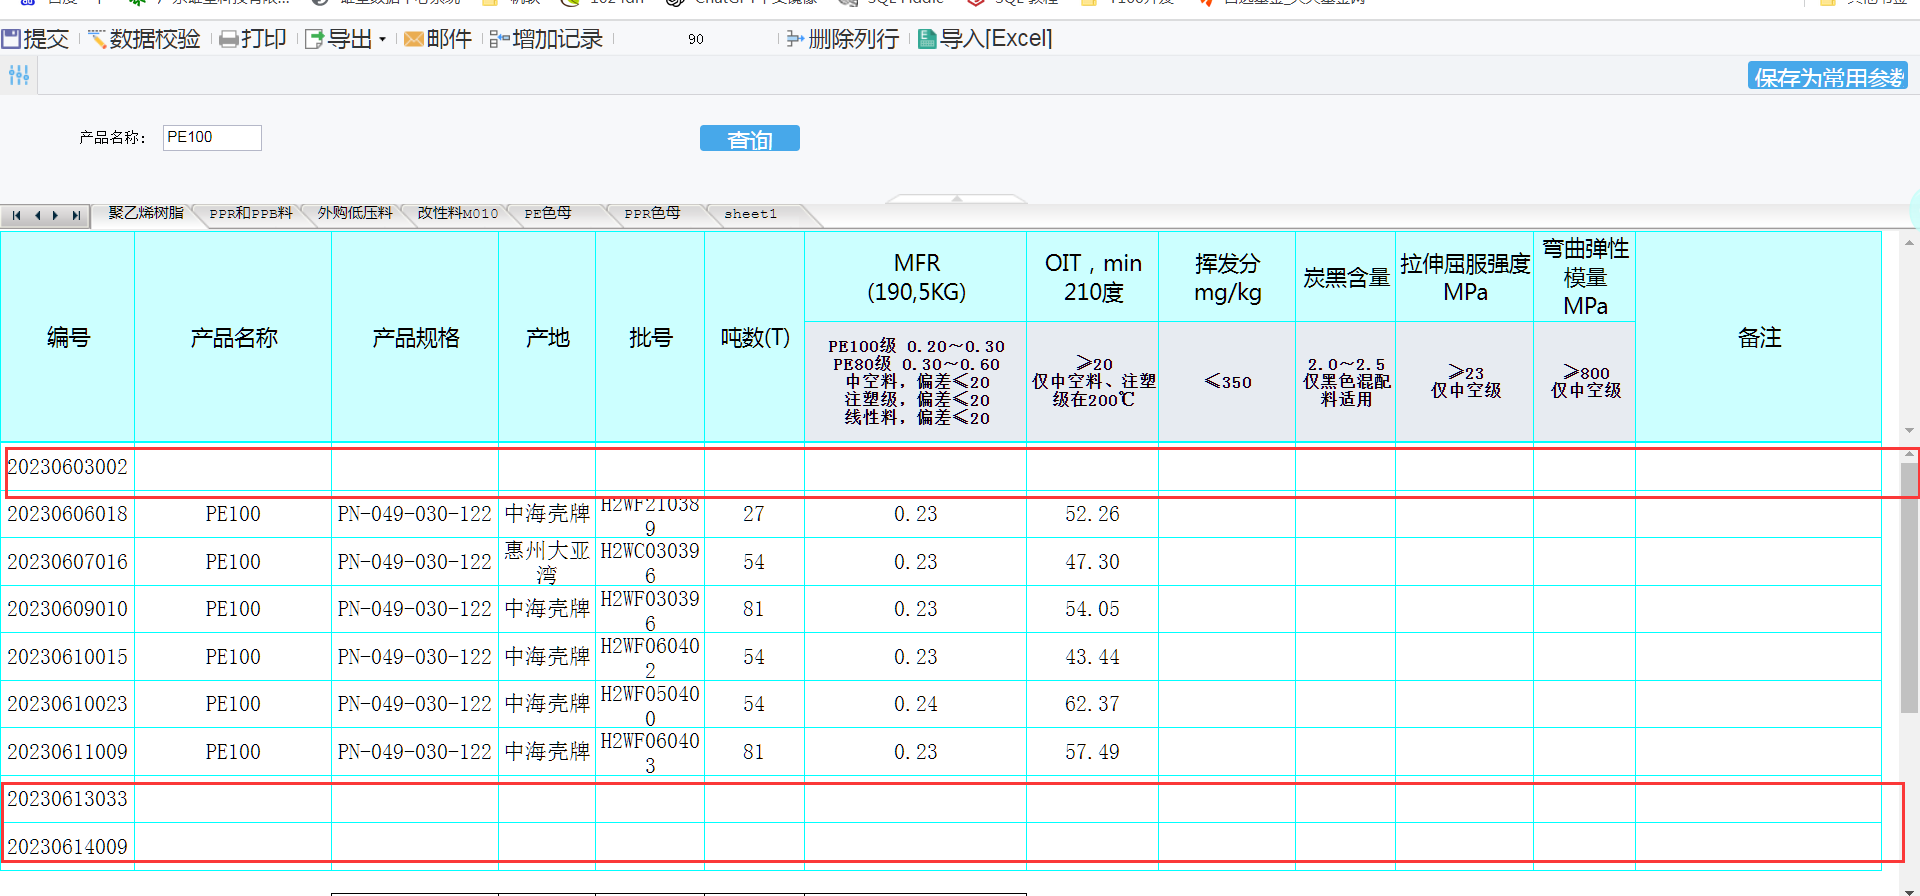Image resolution: width=1920 pixels, height=896 pixels.
Task: Click 导入[Excel] import button
Action: [985, 39]
